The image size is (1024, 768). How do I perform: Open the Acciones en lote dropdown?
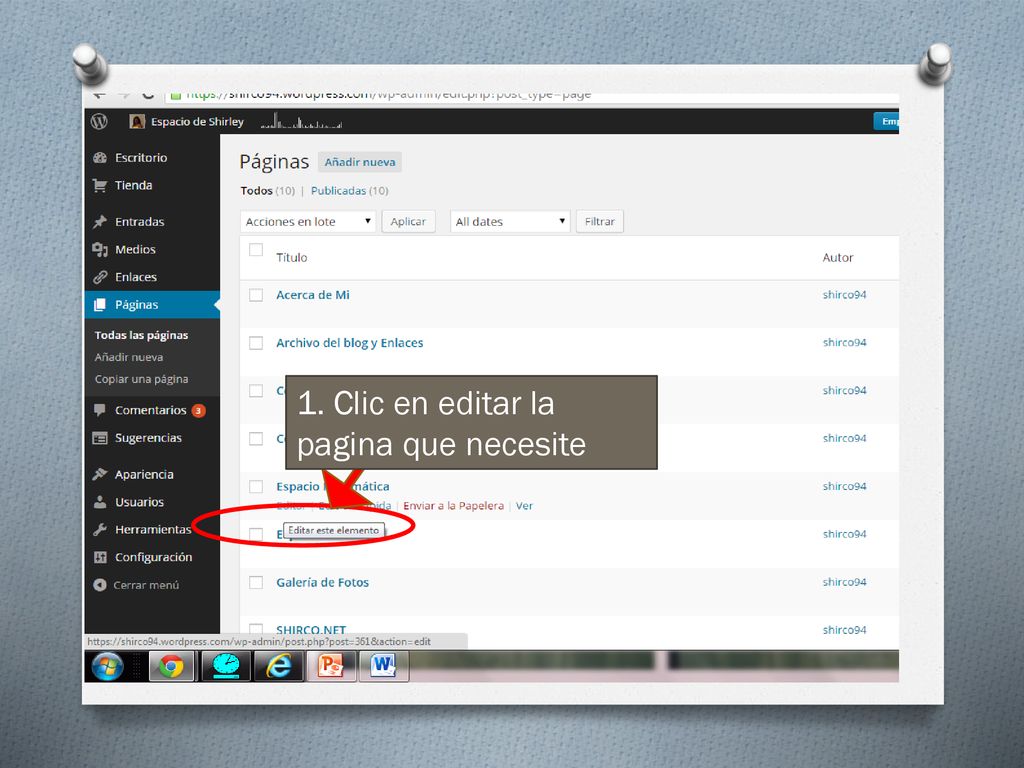coord(308,221)
